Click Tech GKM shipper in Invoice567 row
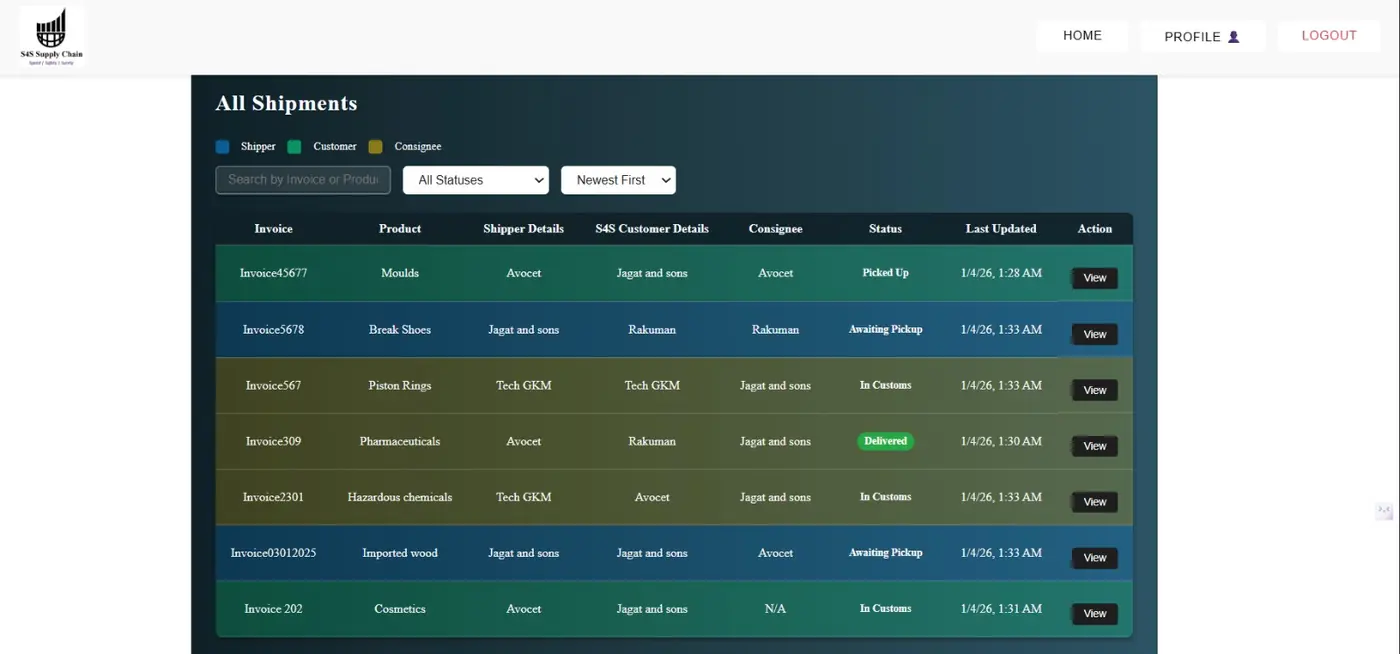The height and width of the screenshot is (654, 1400). 523,385
